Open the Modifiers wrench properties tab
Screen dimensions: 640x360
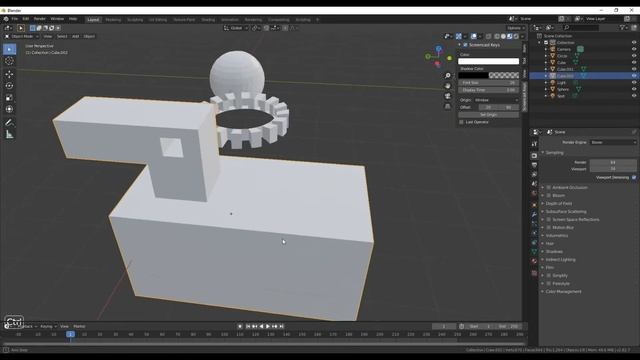(534, 214)
